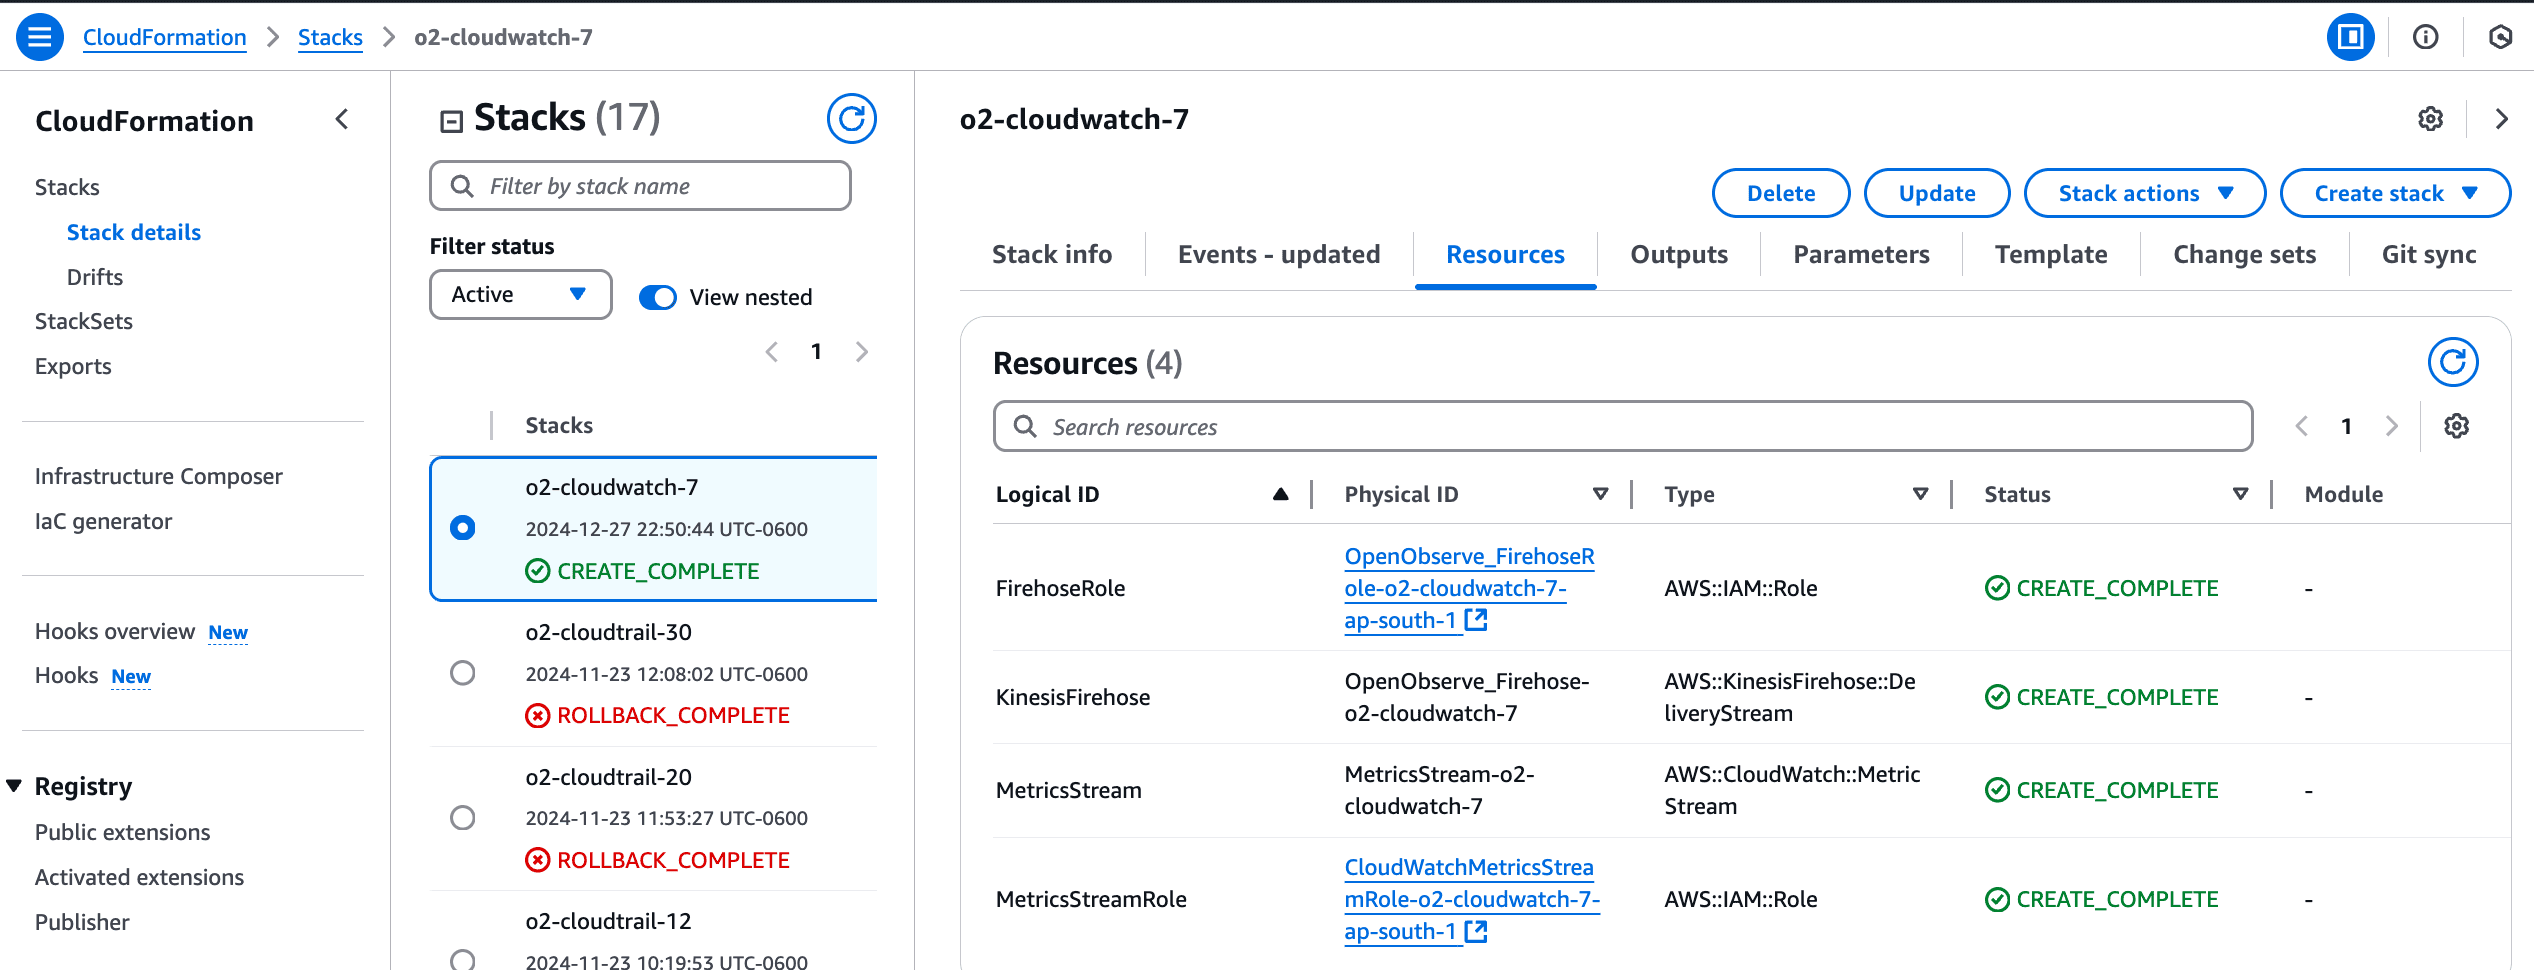2534x970 pixels.
Task: Open the info help icon
Action: pos(2425,37)
